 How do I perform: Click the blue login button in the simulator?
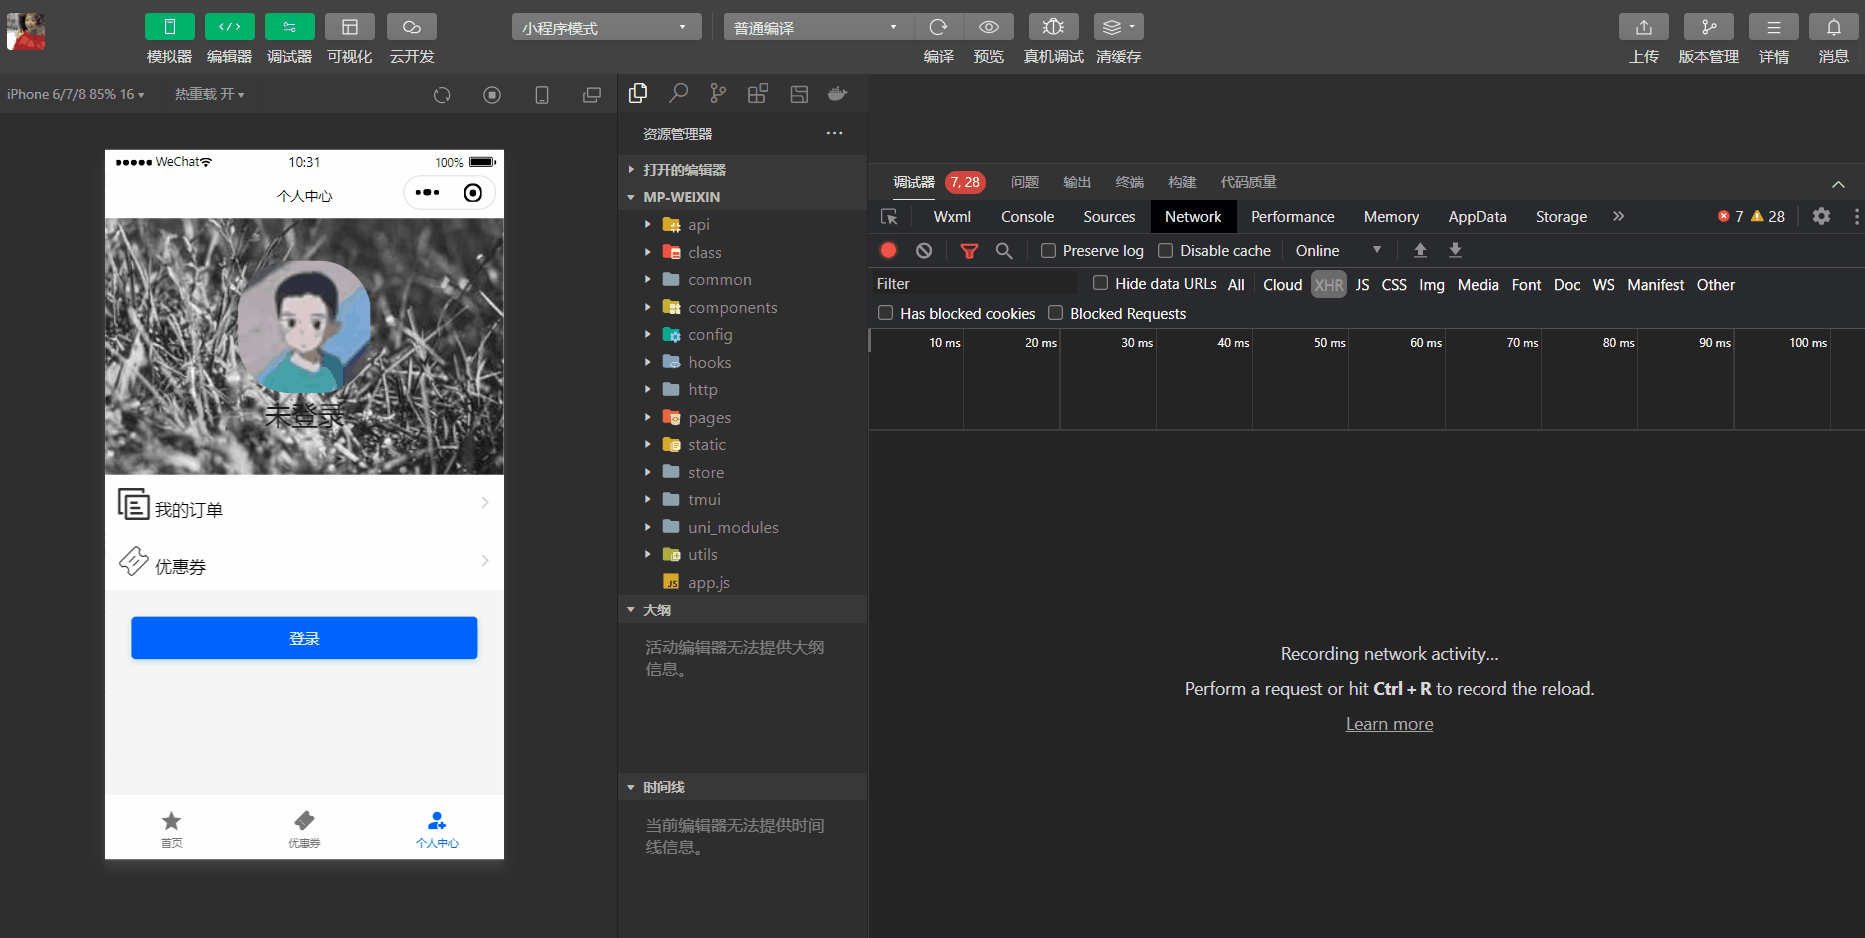click(x=304, y=638)
